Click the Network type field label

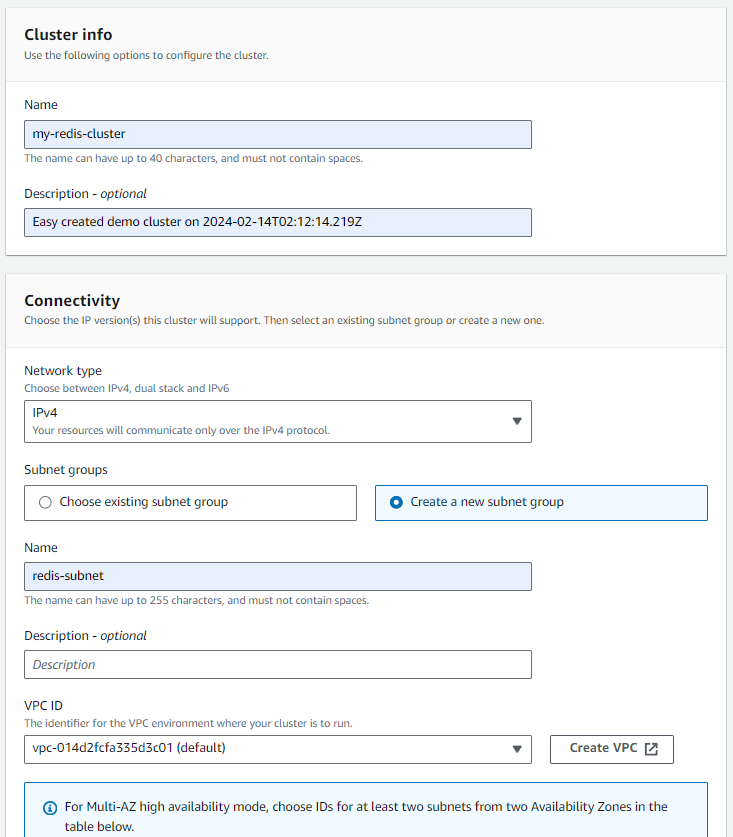[x=63, y=370]
